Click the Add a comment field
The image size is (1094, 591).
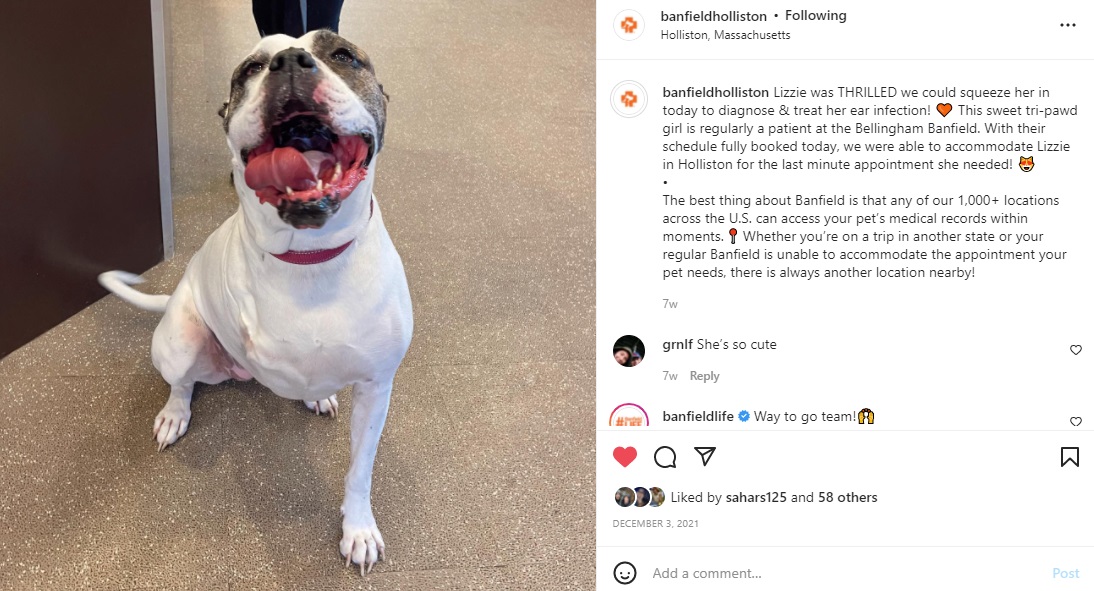844,573
